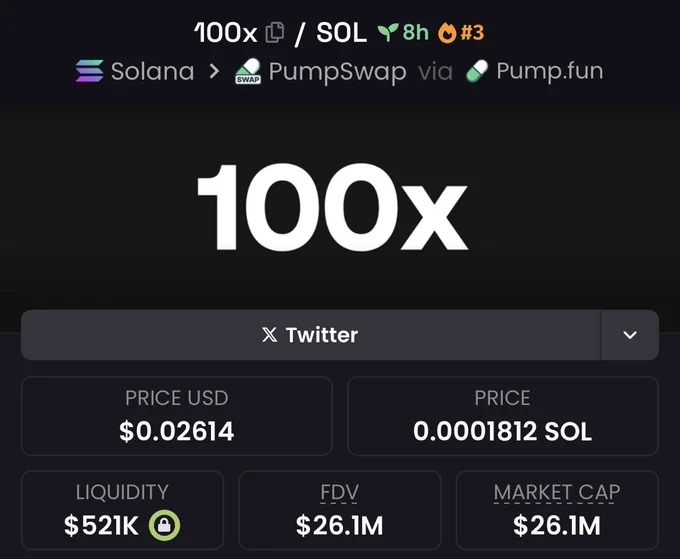This screenshot has width=680, height=559.
Task: Click the Pump.fun pill icon
Action: click(x=477, y=71)
